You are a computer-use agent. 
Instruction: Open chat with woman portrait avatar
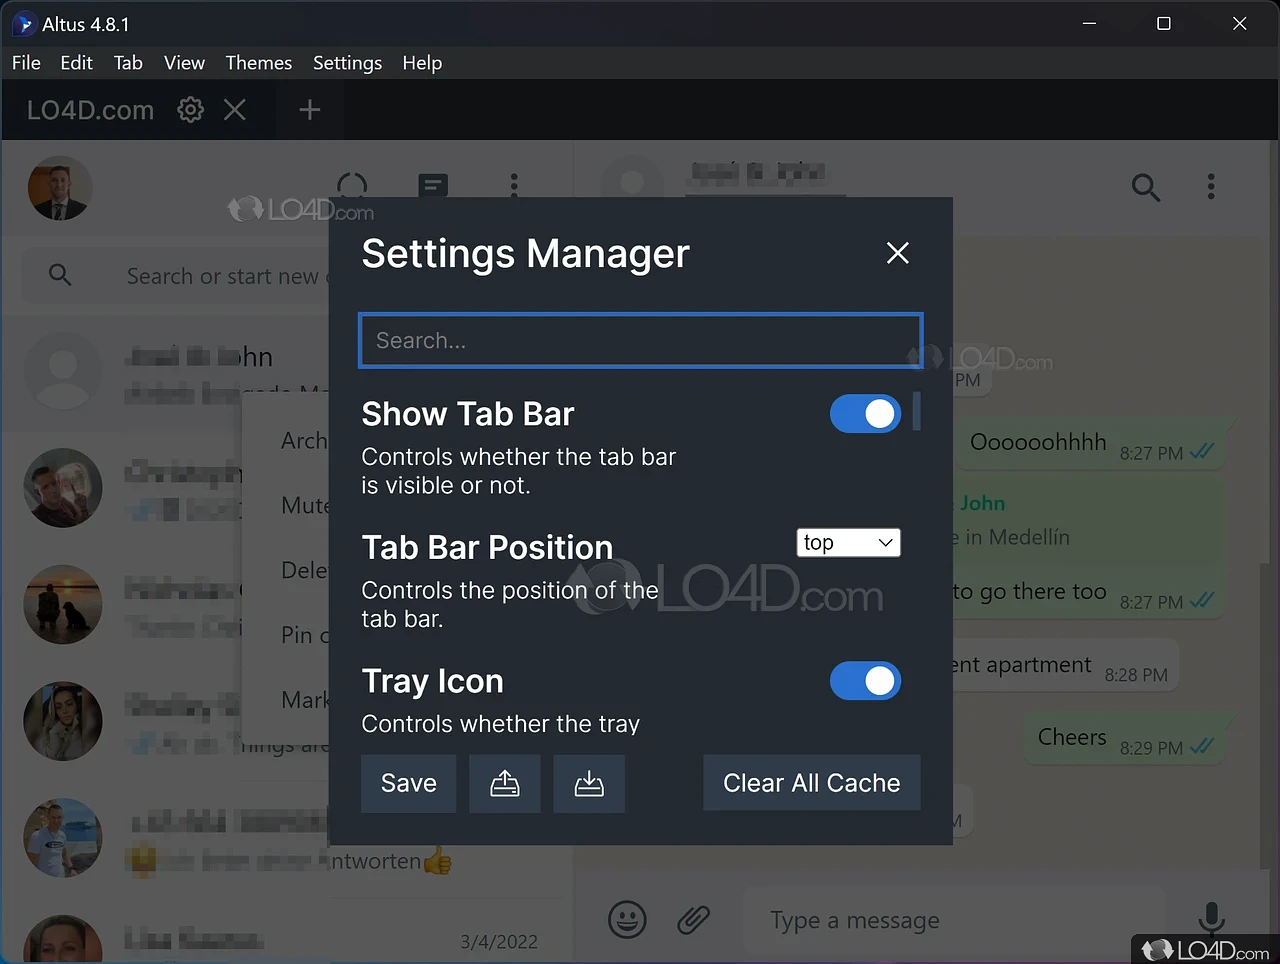63,721
